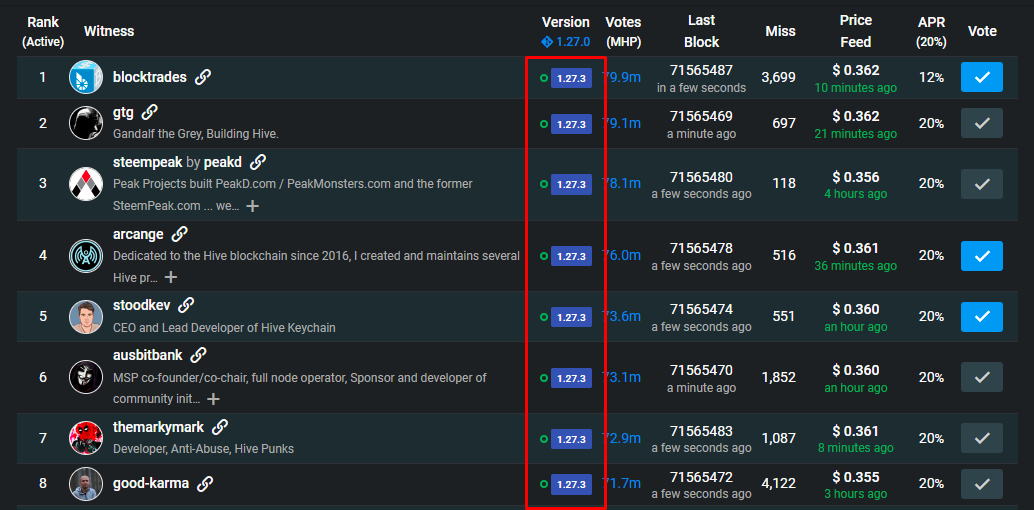Image resolution: width=1034 pixels, height=510 pixels.
Task: Open stoodkev witness link icon
Action: pyautogui.click(x=187, y=305)
